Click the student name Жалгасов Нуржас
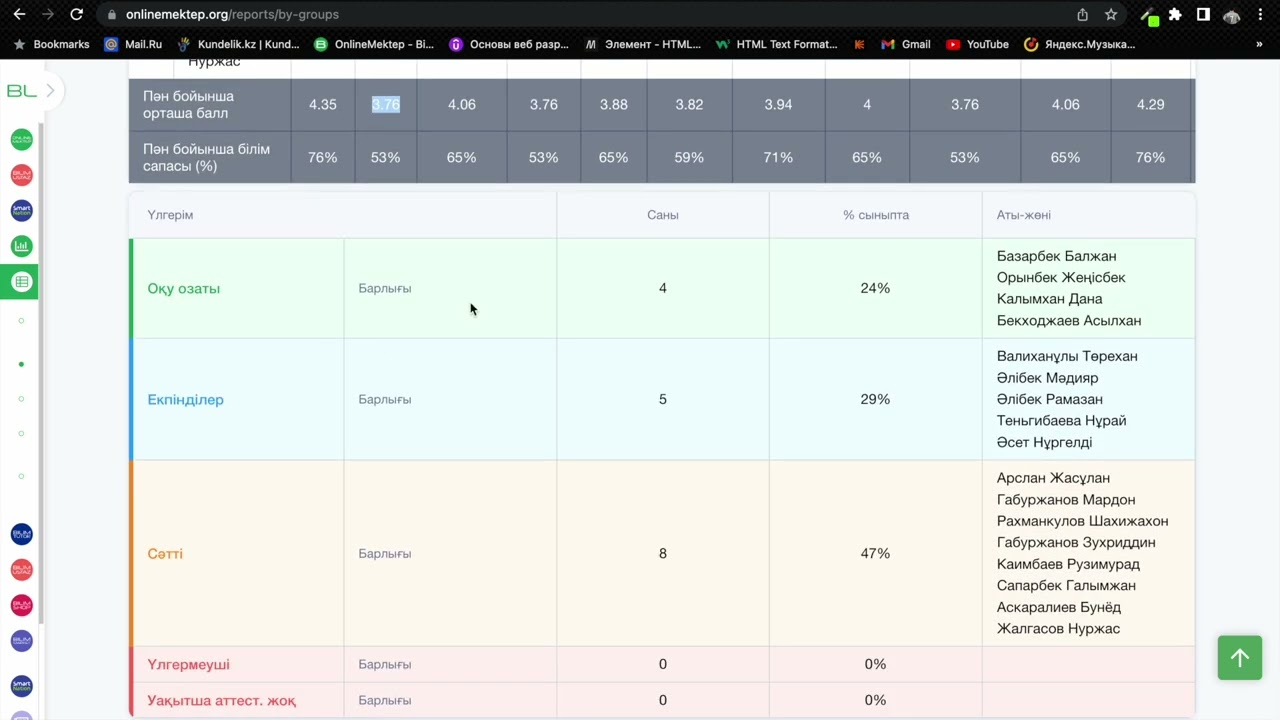Viewport: 1280px width, 720px height. [1058, 628]
